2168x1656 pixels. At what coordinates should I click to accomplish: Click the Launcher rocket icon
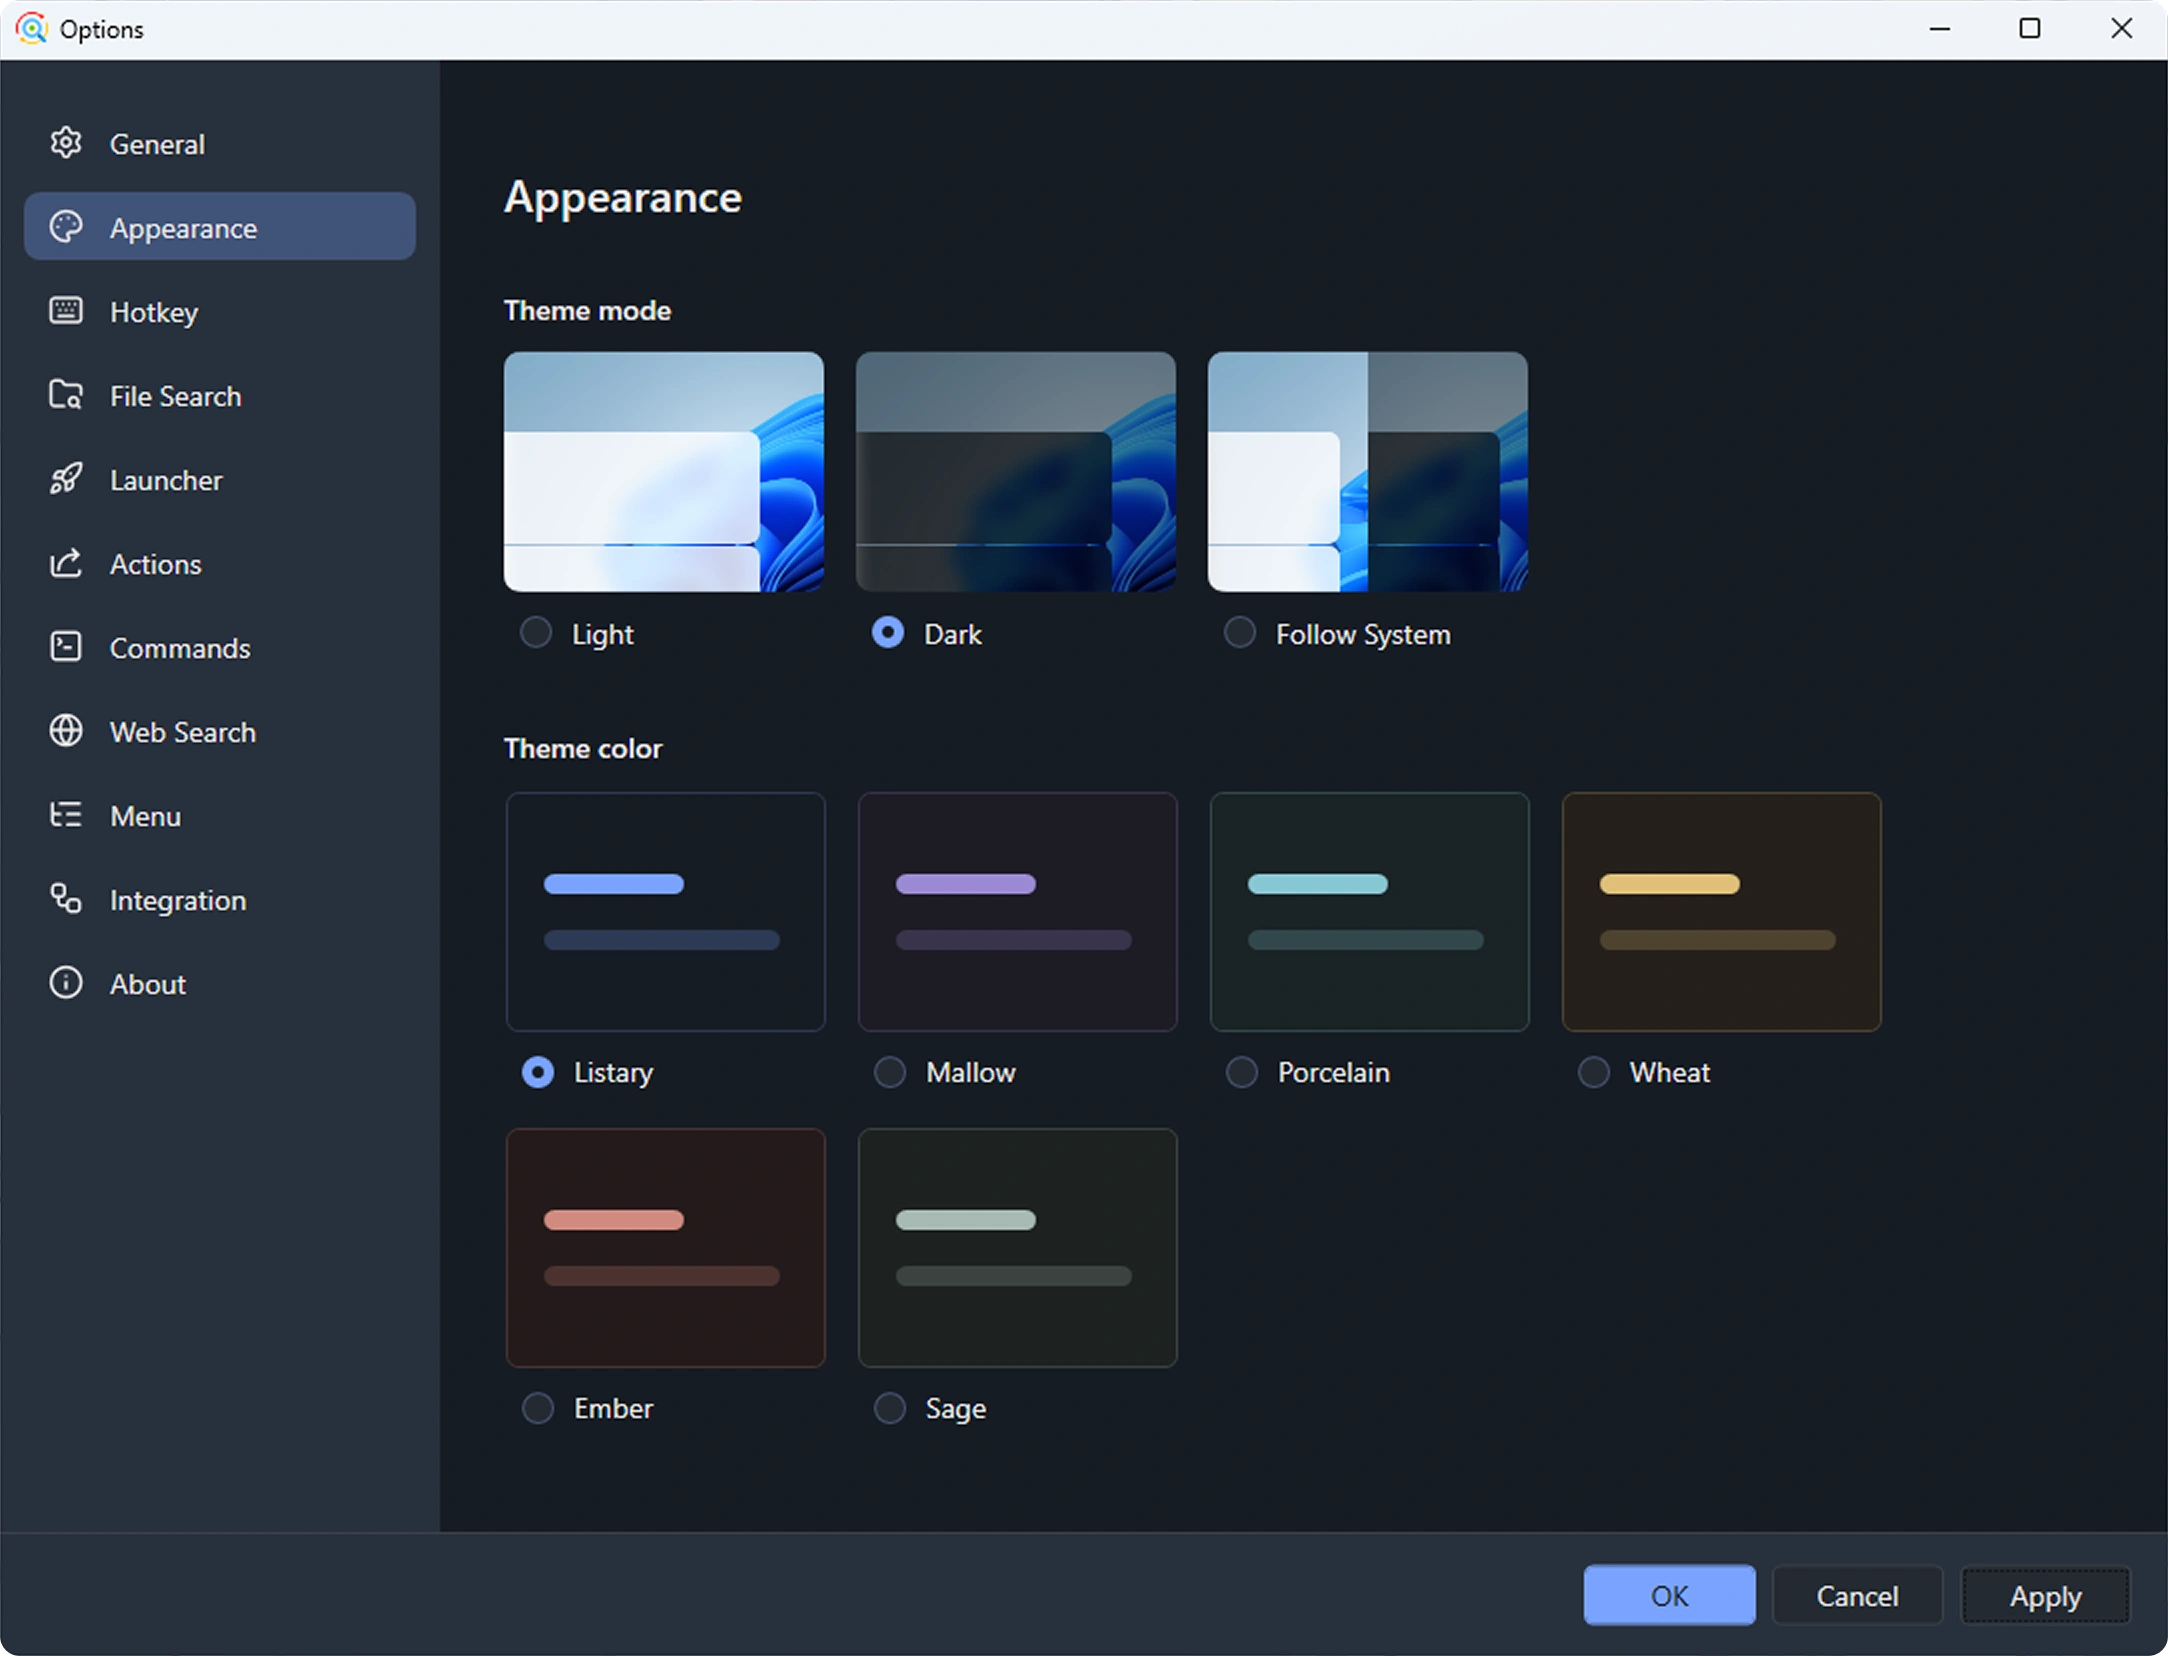pyautogui.click(x=66, y=479)
